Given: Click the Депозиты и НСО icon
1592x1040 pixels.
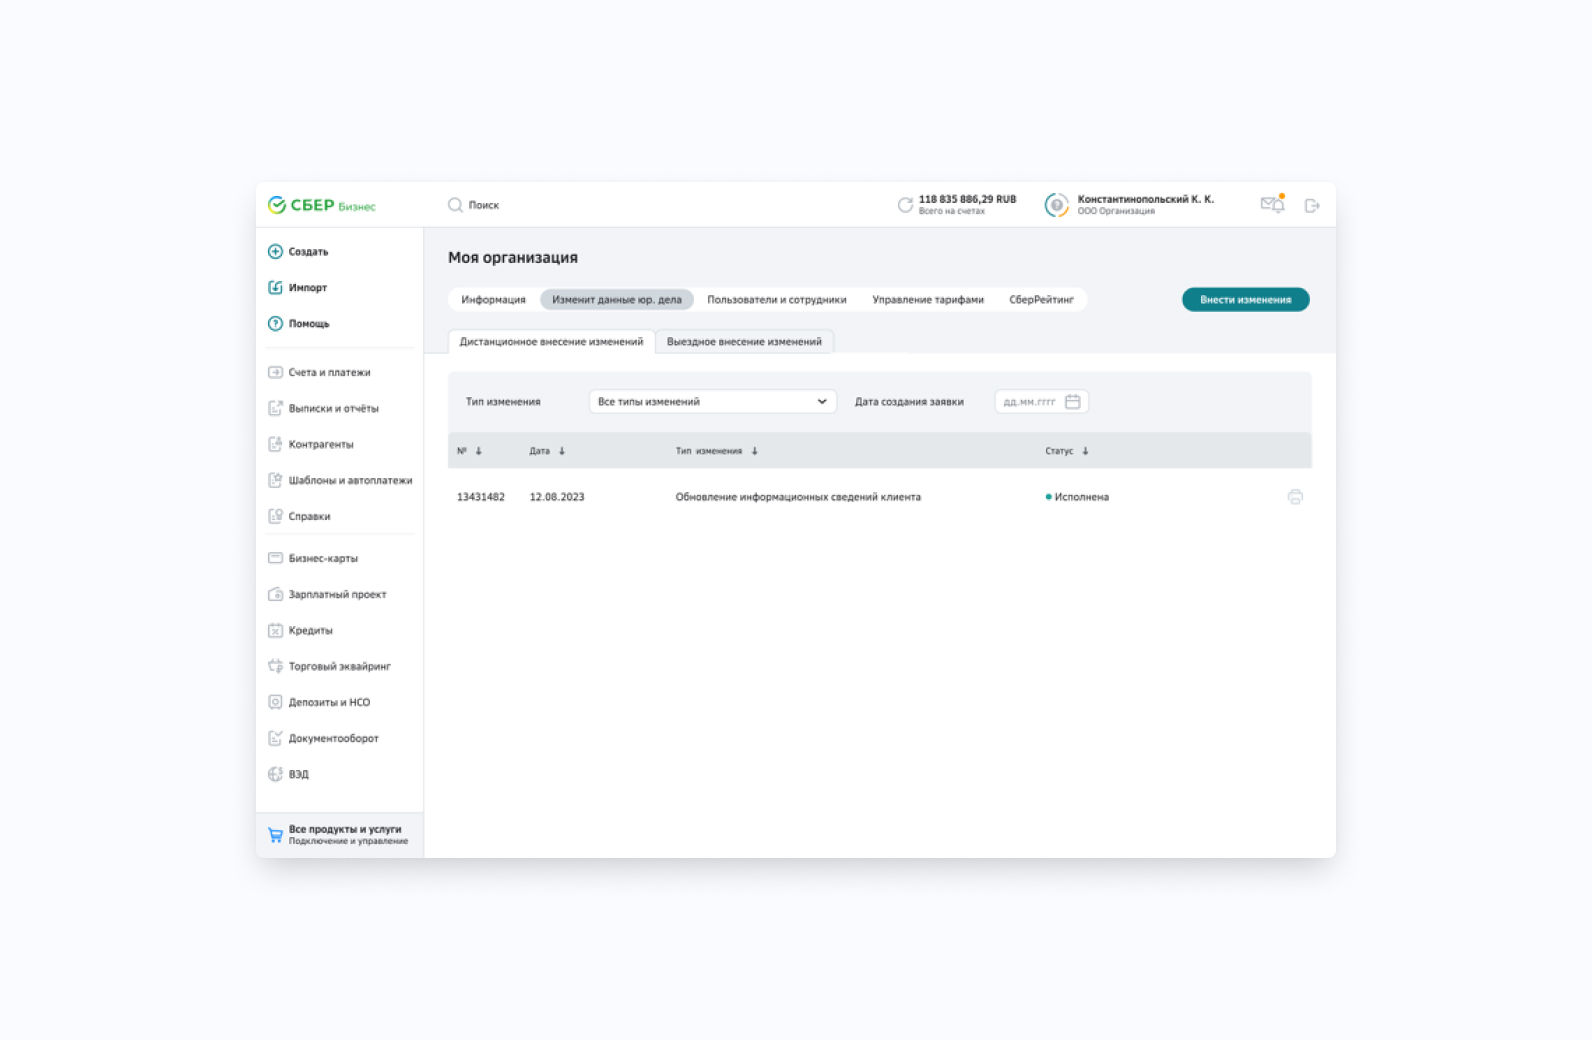Looking at the screenshot, I should coord(275,702).
